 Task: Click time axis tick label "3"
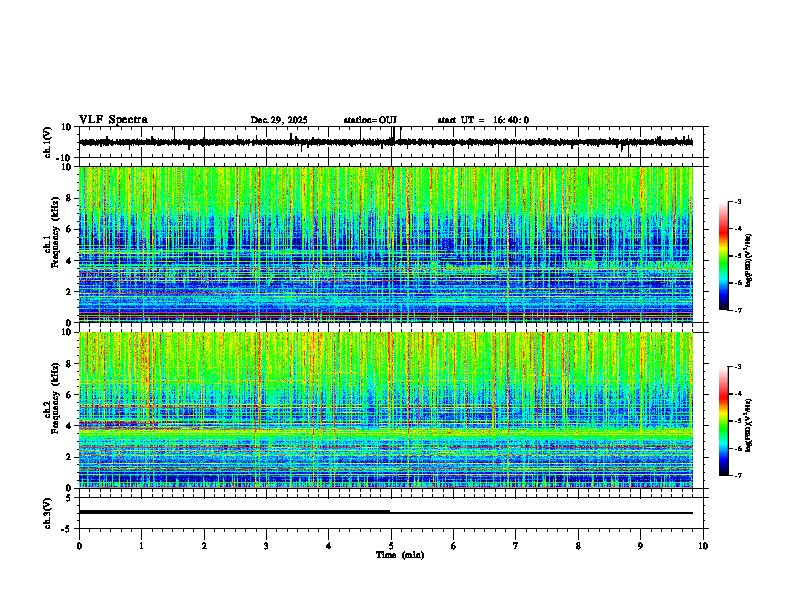point(266,546)
